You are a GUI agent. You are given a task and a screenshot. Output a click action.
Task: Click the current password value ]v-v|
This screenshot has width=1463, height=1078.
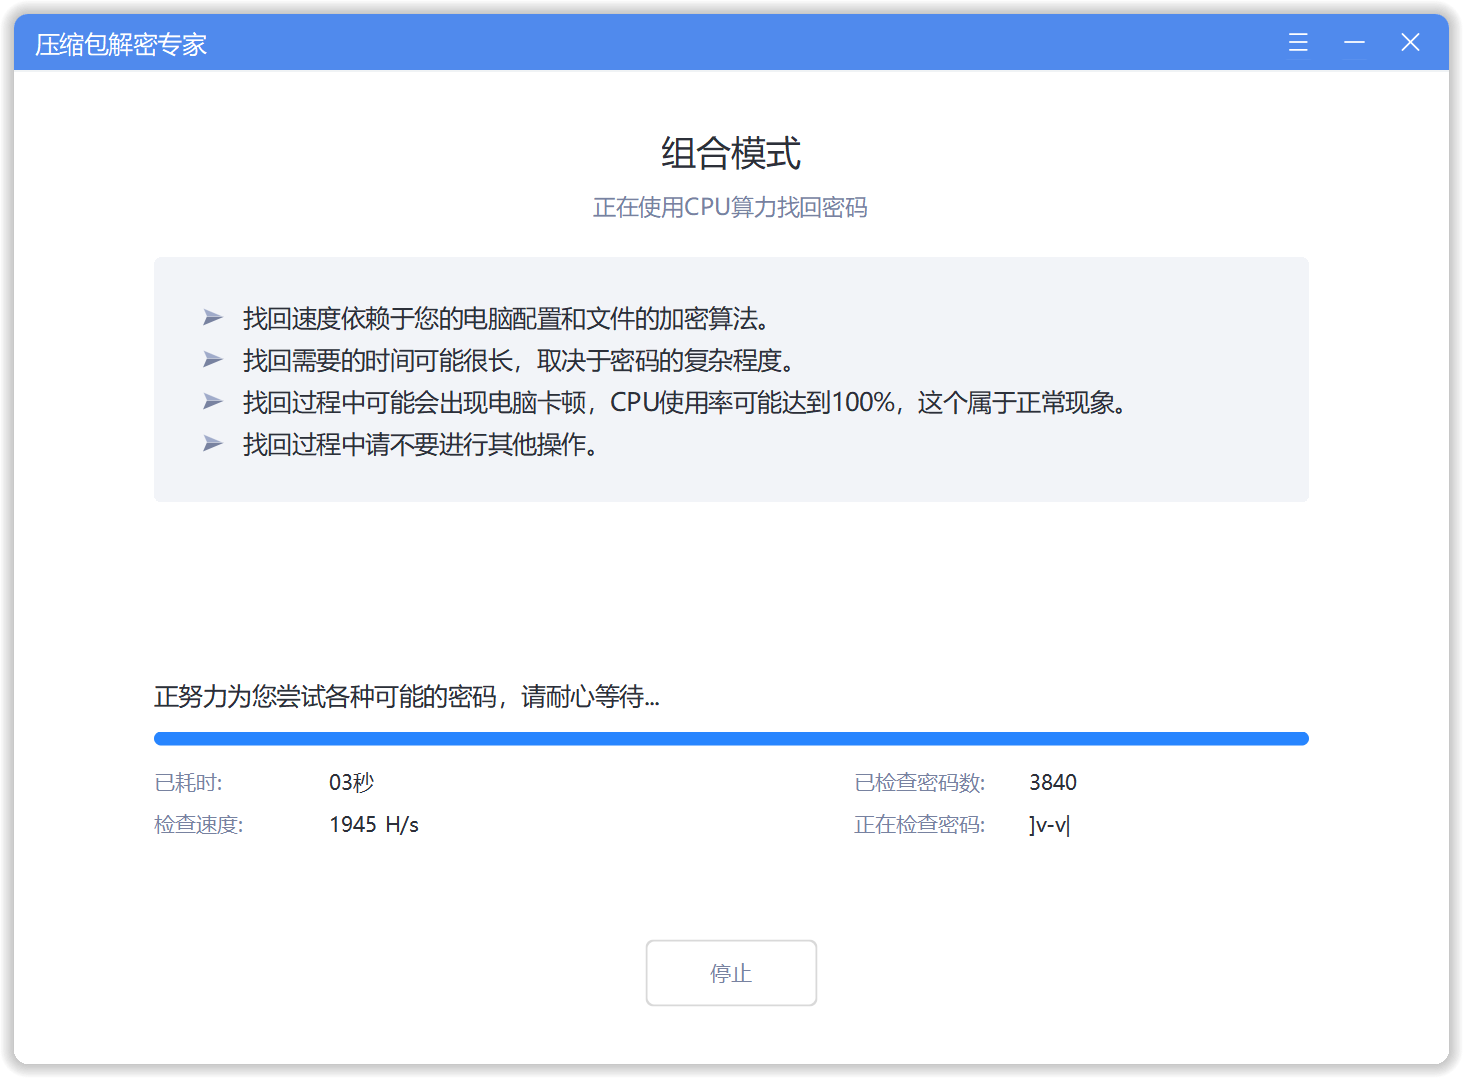pyautogui.click(x=1050, y=825)
